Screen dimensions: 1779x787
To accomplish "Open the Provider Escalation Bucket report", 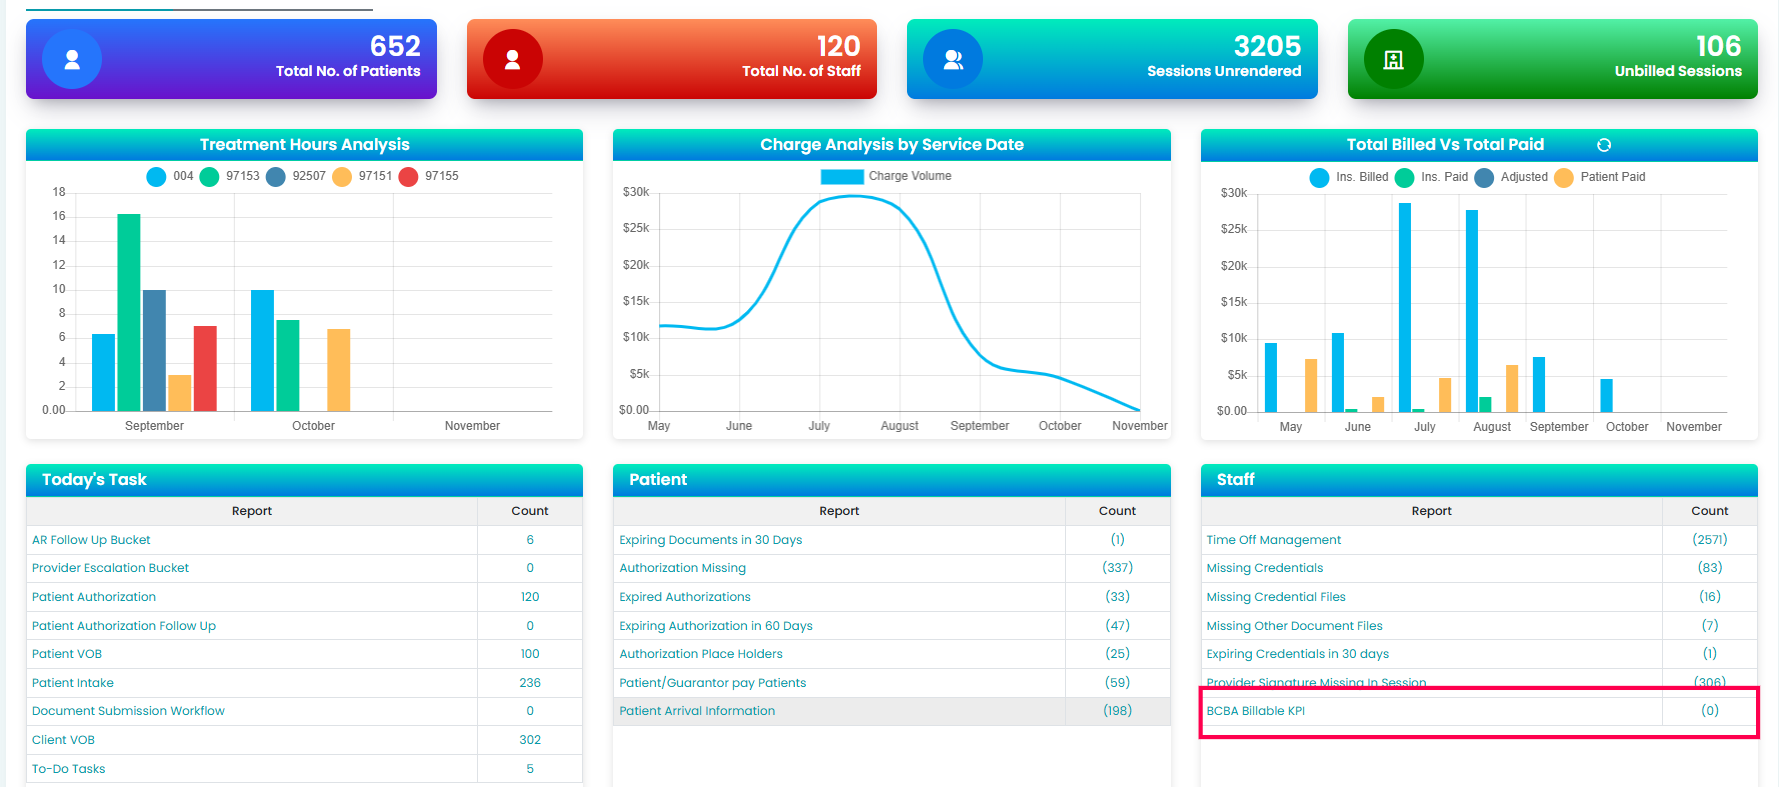I will pos(110,568).
